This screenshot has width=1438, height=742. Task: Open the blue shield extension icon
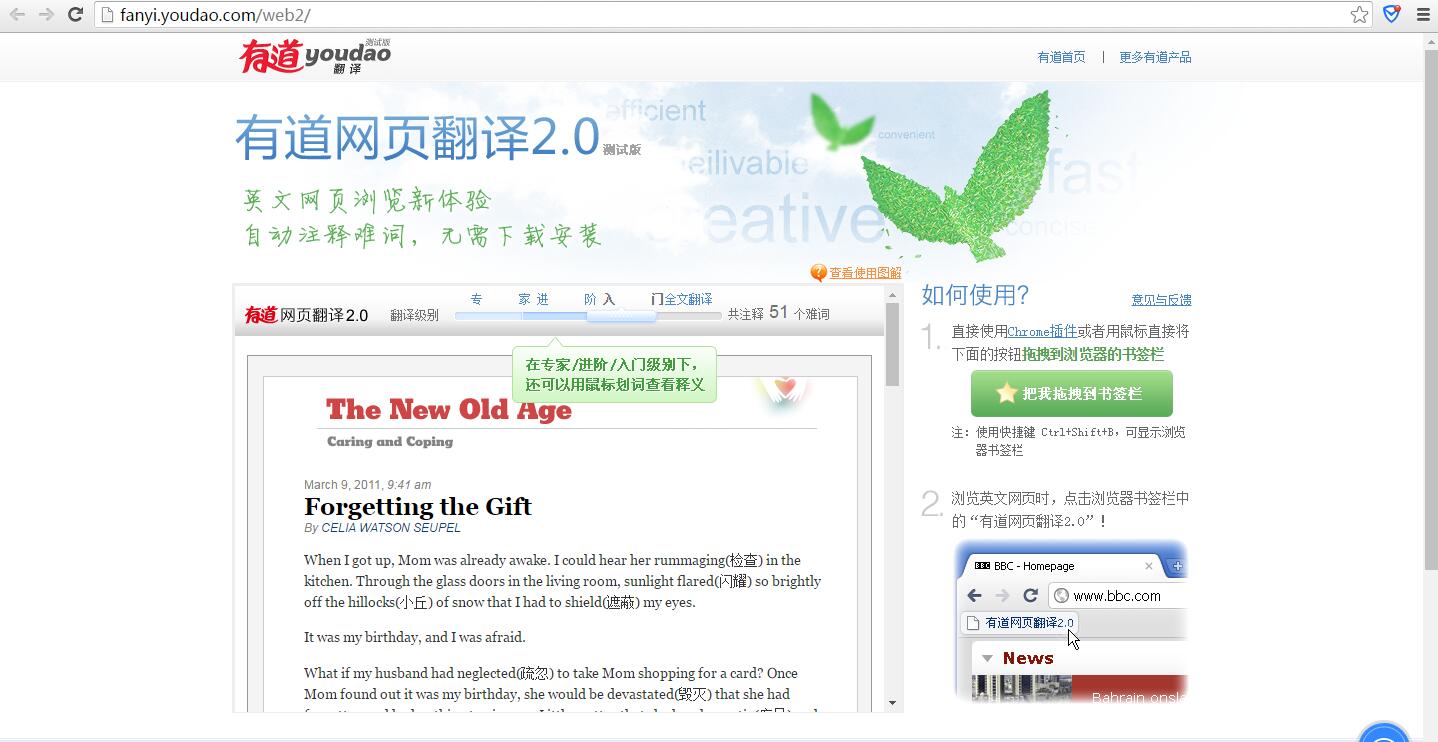tap(1391, 14)
